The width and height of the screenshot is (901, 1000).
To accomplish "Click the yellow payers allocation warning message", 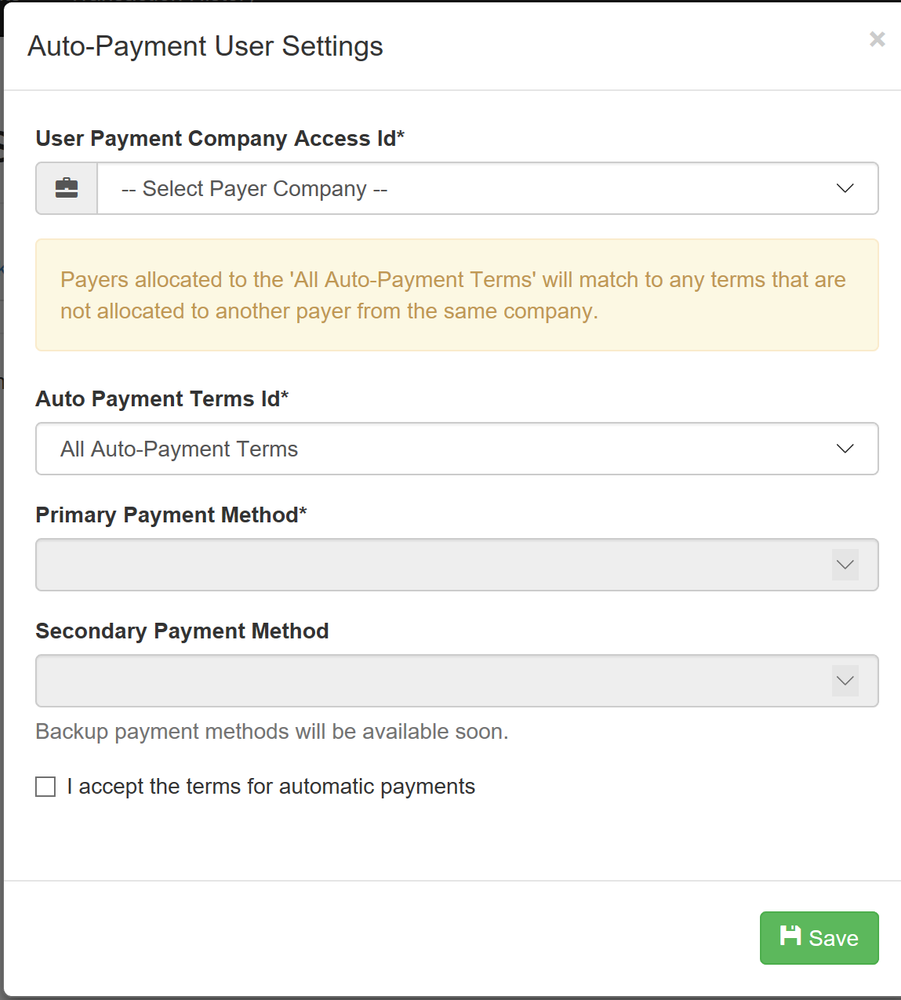I will pos(456,295).
